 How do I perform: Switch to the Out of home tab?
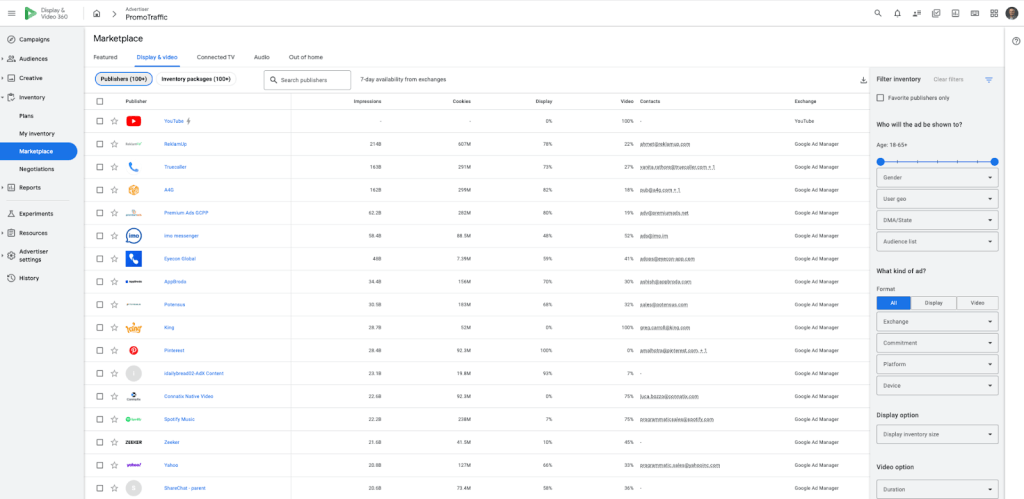coord(306,57)
